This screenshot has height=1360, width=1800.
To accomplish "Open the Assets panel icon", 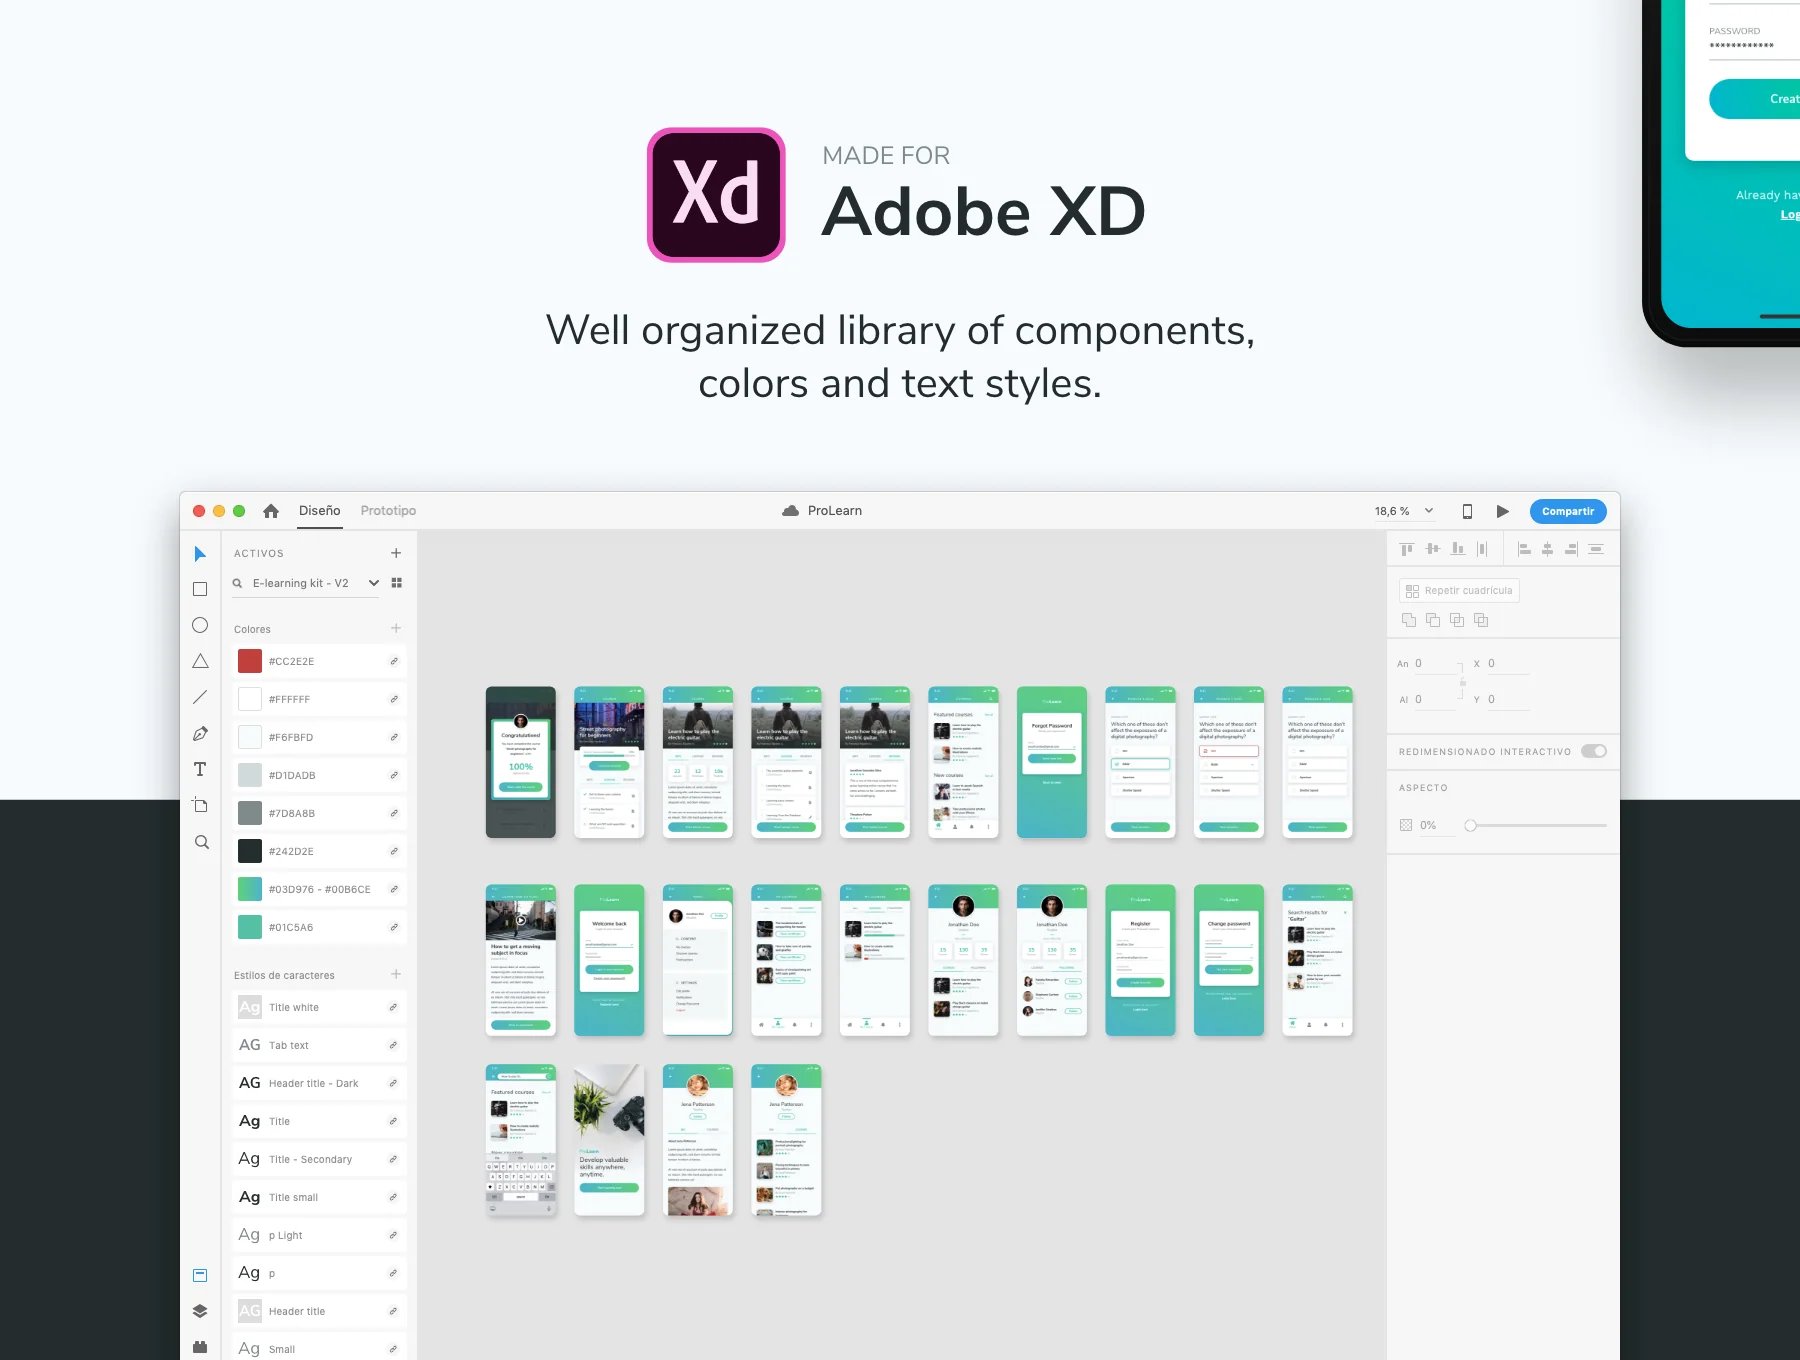I will pyautogui.click(x=200, y=1275).
